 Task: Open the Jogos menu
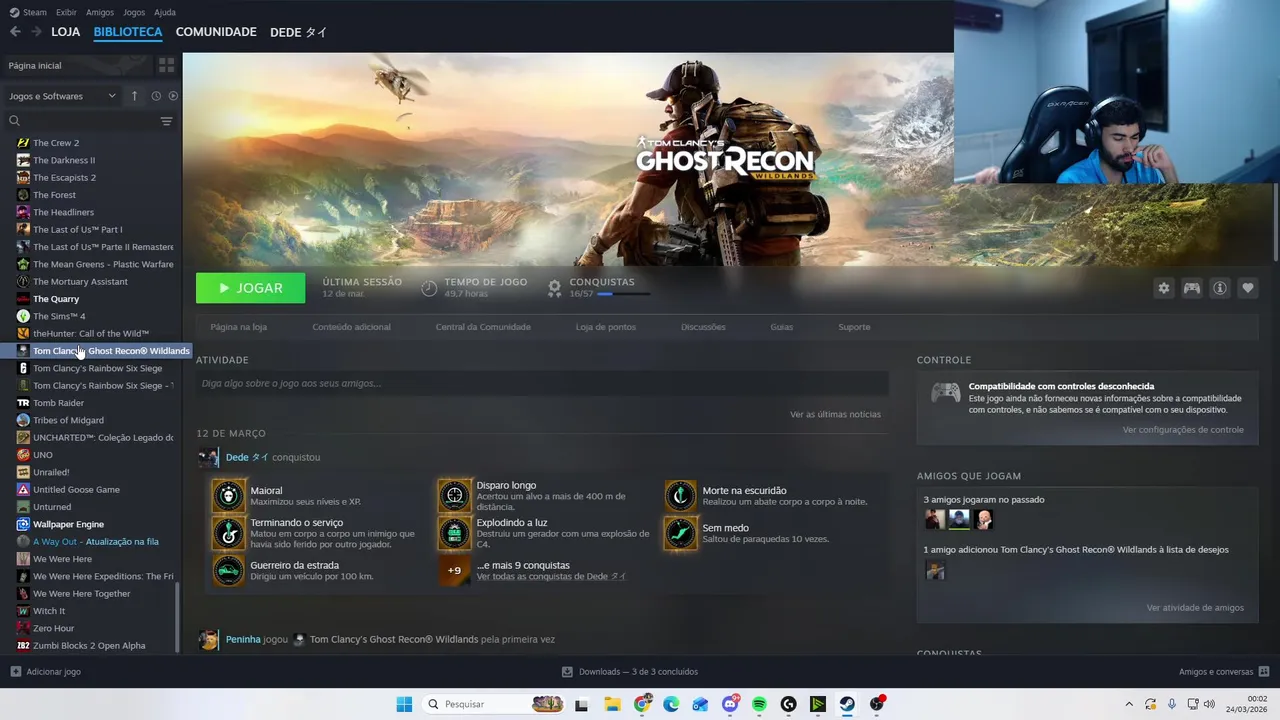pos(134,12)
